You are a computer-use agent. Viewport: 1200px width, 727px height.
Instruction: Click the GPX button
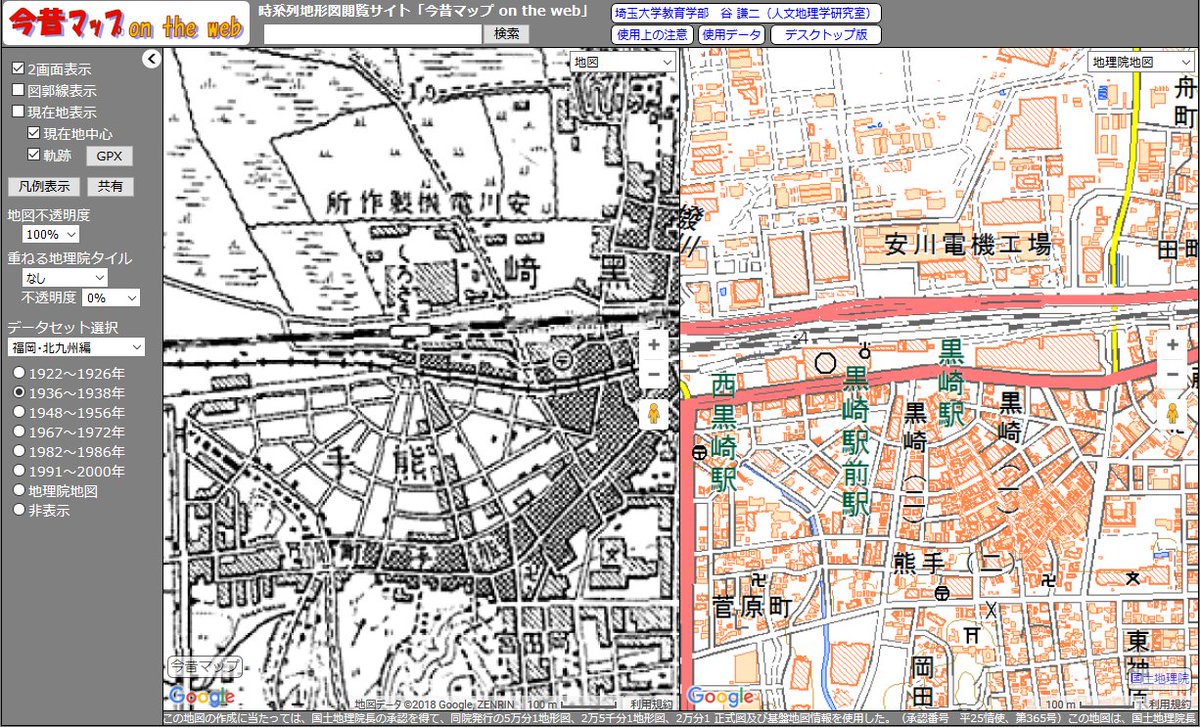pyautogui.click(x=109, y=156)
